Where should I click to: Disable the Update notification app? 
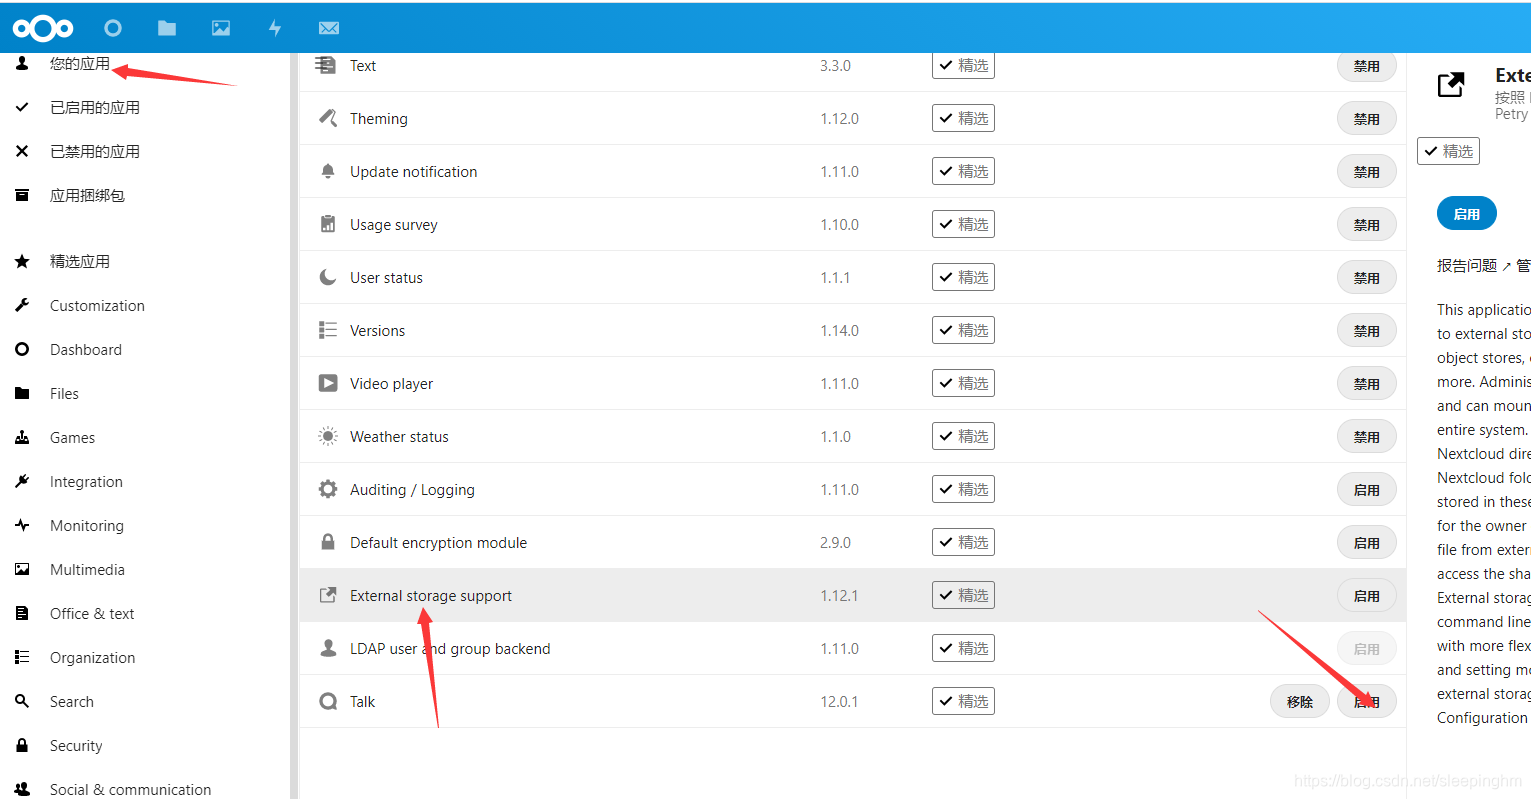click(x=1367, y=172)
